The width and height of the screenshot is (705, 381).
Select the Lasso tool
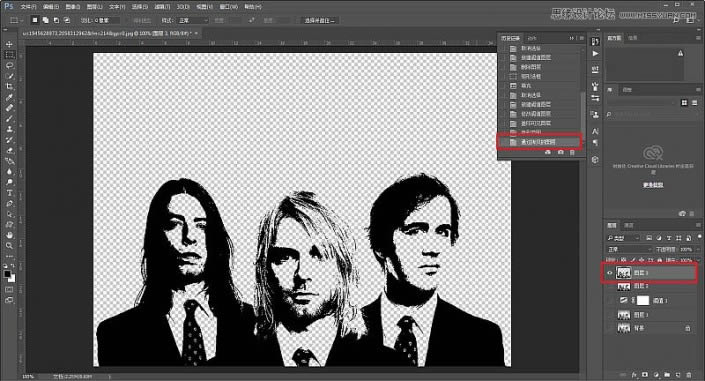(9, 66)
